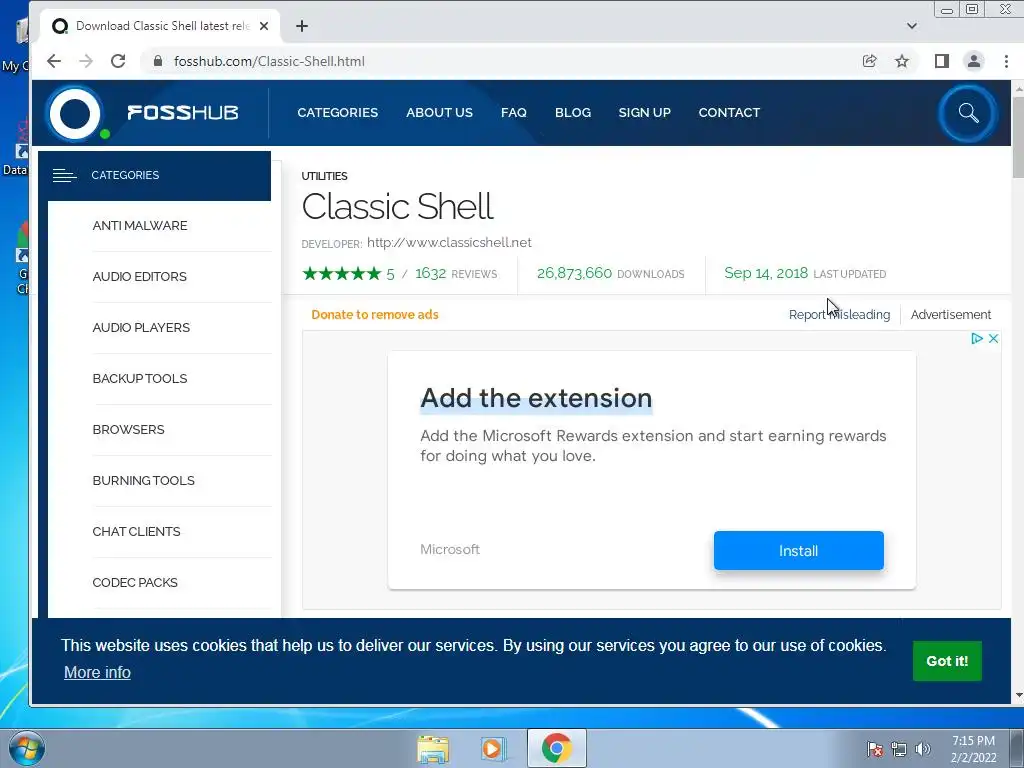The width and height of the screenshot is (1024, 768).
Task: Click the Utilities breadcrumb label
Action: (x=325, y=176)
